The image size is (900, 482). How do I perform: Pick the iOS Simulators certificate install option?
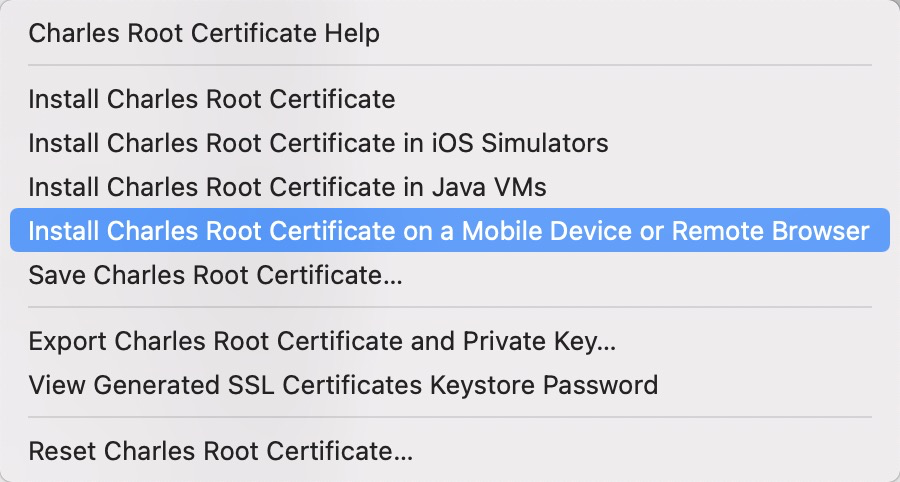[318, 143]
